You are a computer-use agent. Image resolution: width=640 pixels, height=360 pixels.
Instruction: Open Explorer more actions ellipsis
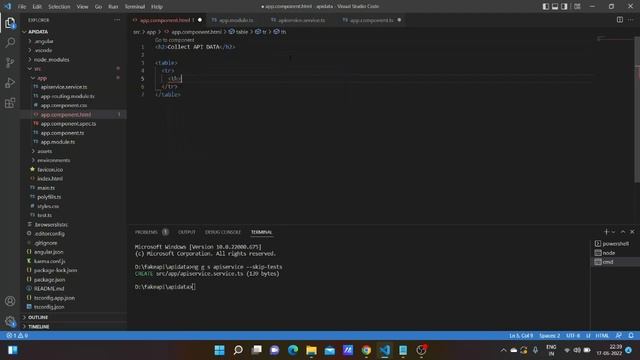pyautogui.click(x=117, y=20)
